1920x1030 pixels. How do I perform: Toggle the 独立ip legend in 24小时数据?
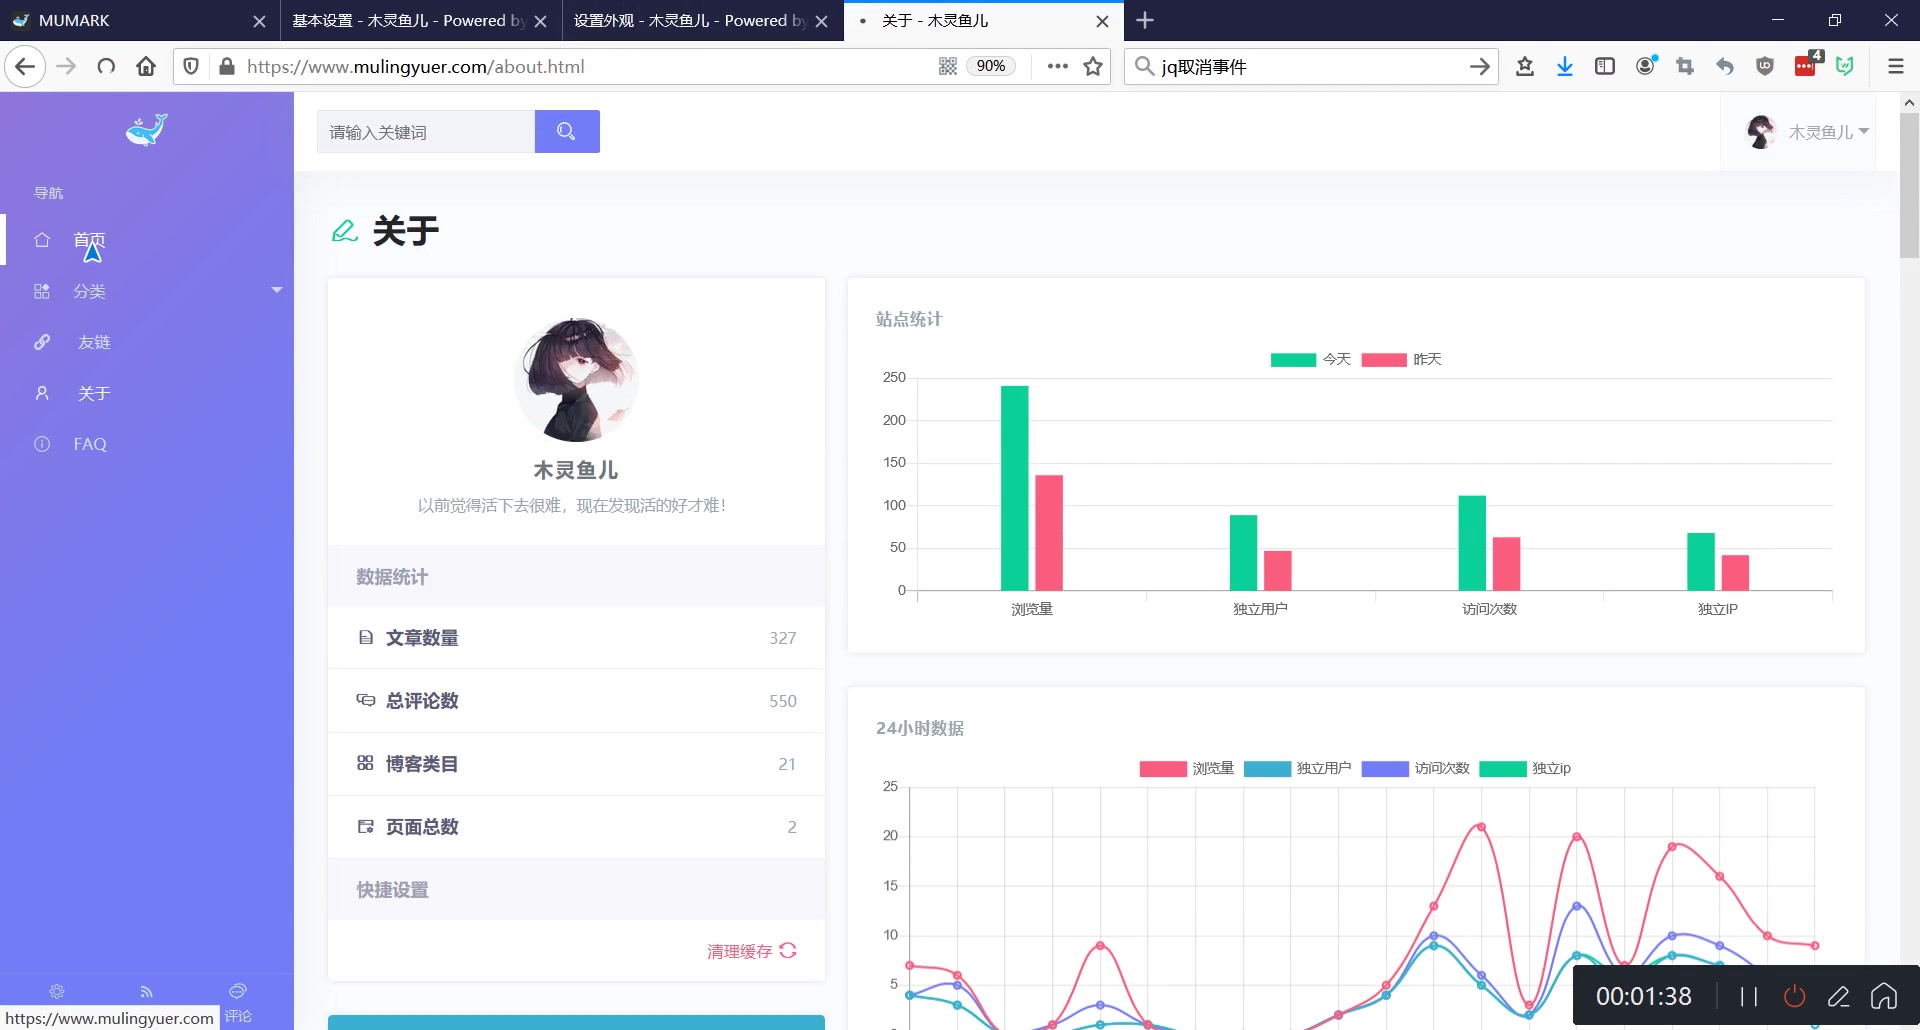coord(1525,769)
